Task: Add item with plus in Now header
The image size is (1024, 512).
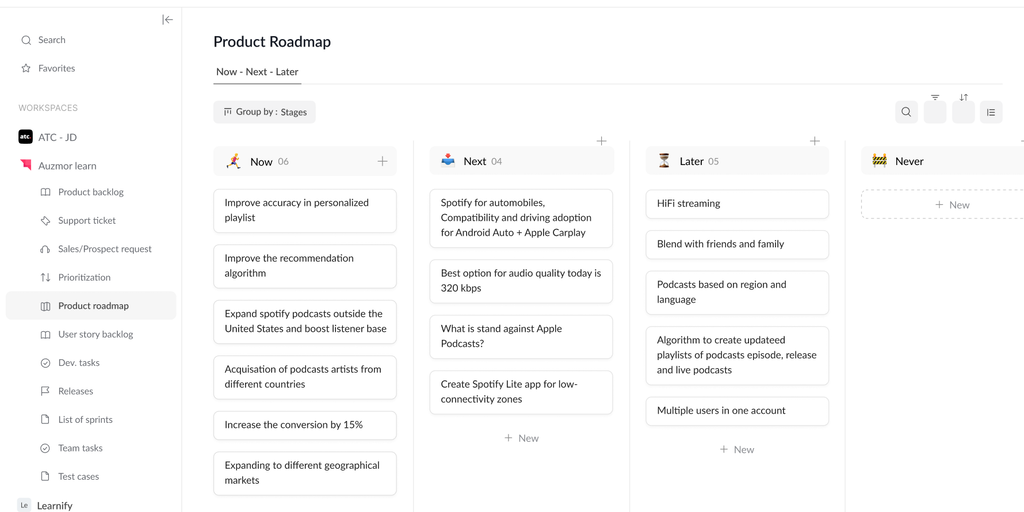Action: 383,161
